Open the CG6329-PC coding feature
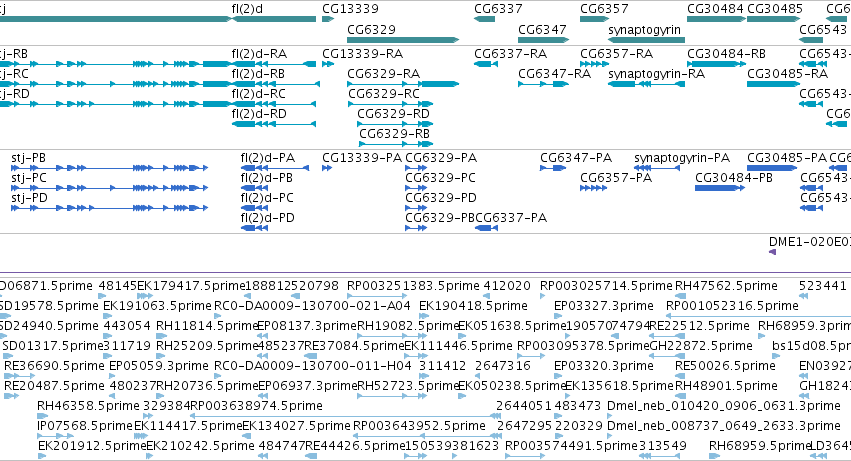 tap(416, 188)
